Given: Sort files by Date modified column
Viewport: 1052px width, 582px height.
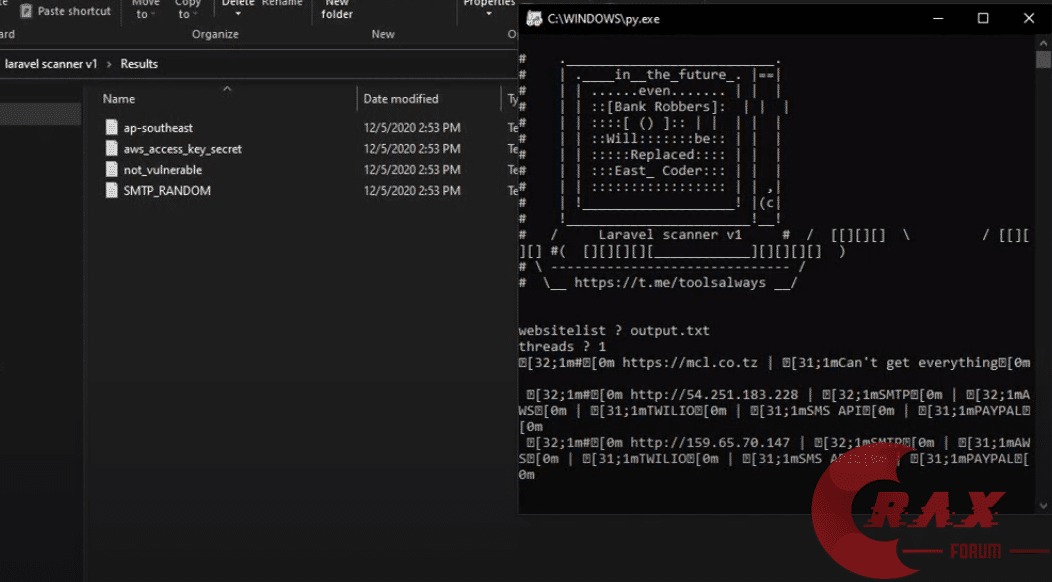Looking at the screenshot, I should pyautogui.click(x=401, y=99).
